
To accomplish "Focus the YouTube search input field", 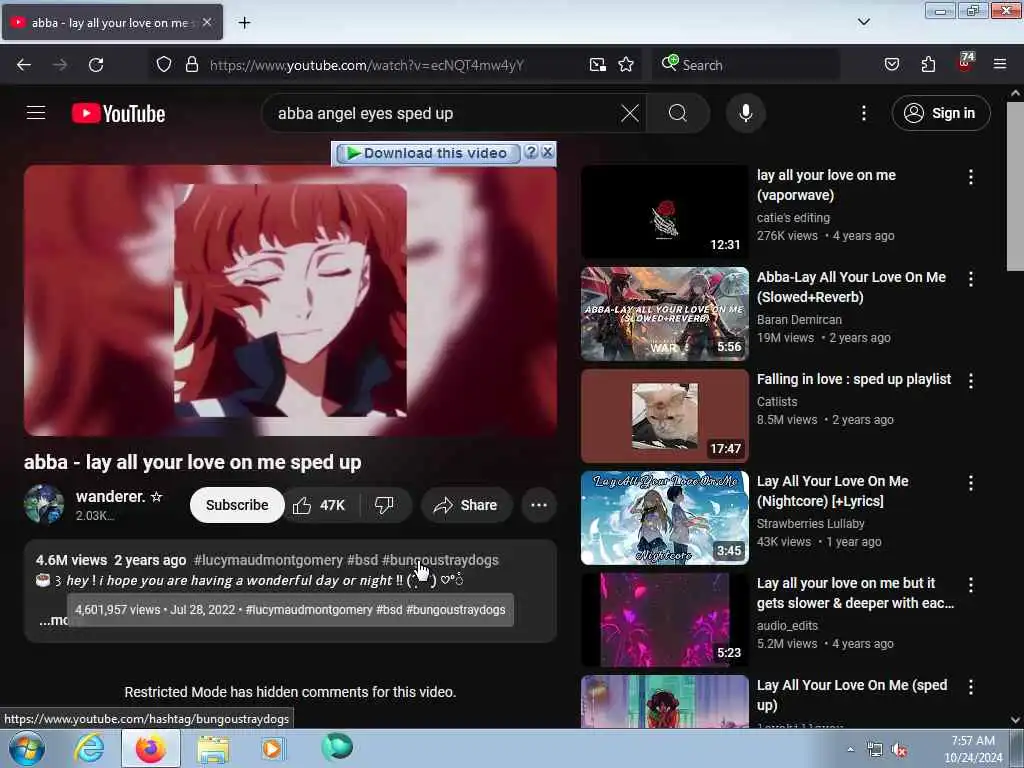I will click(x=444, y=113).
